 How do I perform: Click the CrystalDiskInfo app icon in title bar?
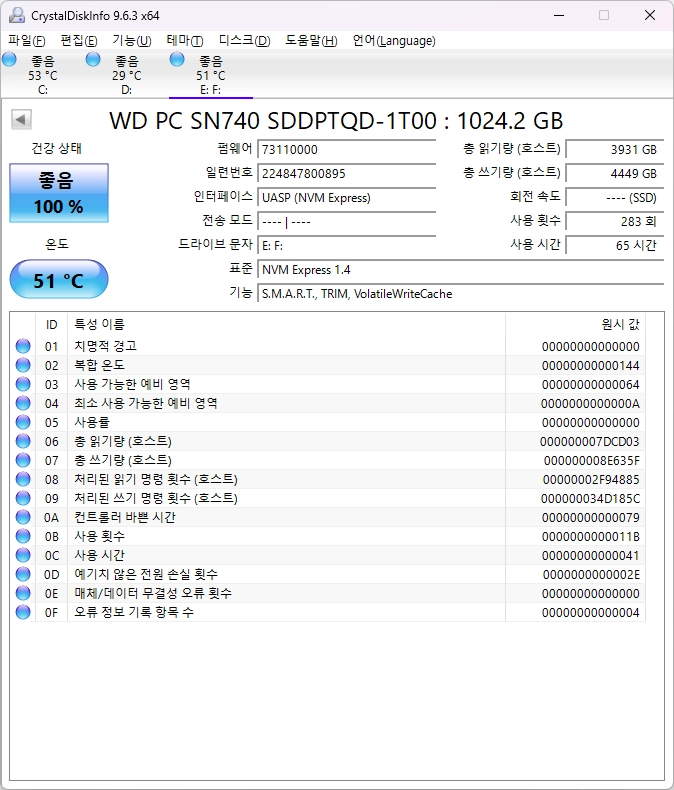(17, 16)
